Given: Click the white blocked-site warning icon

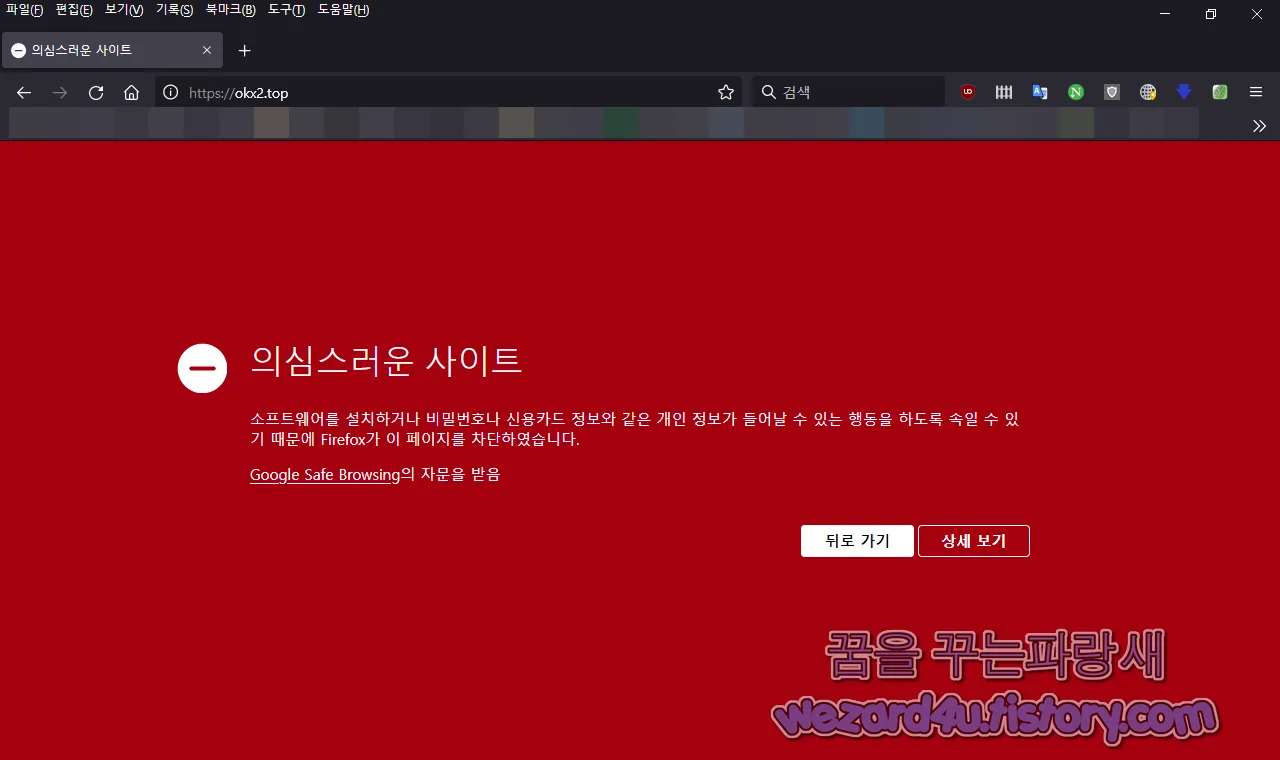Looking at the screenshot, I should (203, 368).
